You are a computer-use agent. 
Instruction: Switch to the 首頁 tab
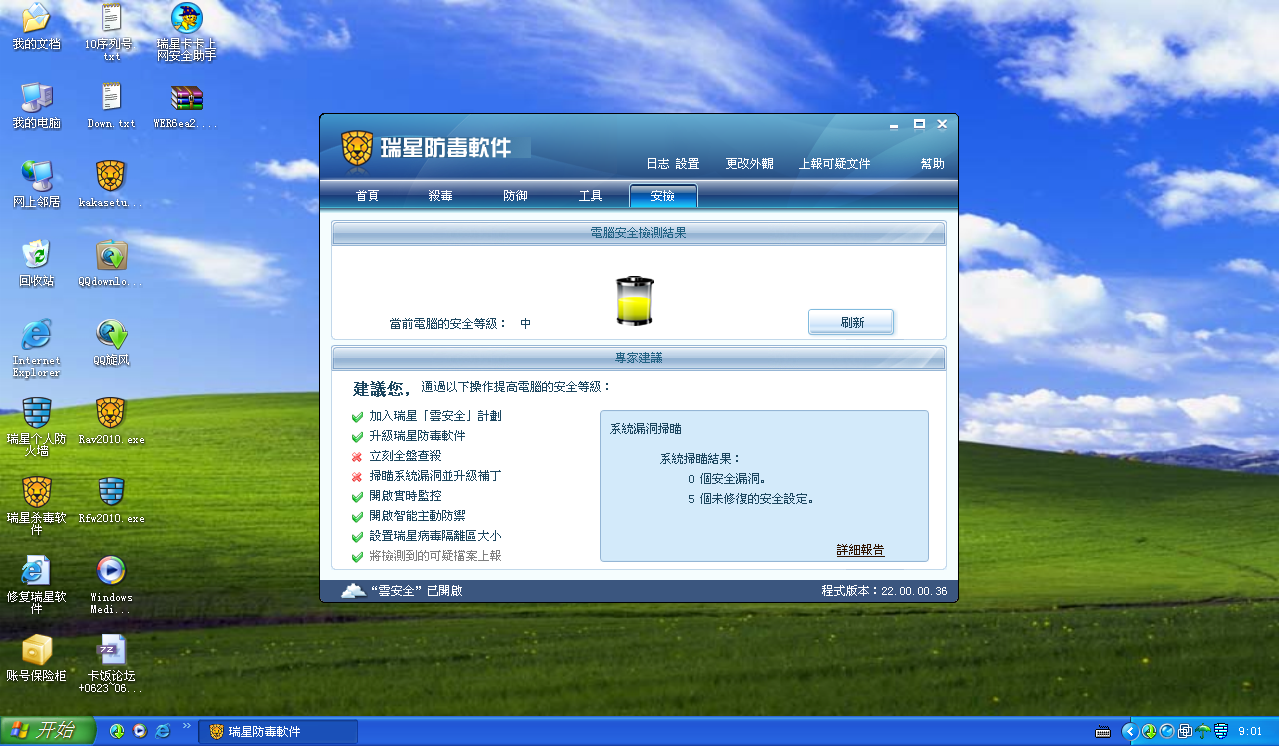(367, 196)
